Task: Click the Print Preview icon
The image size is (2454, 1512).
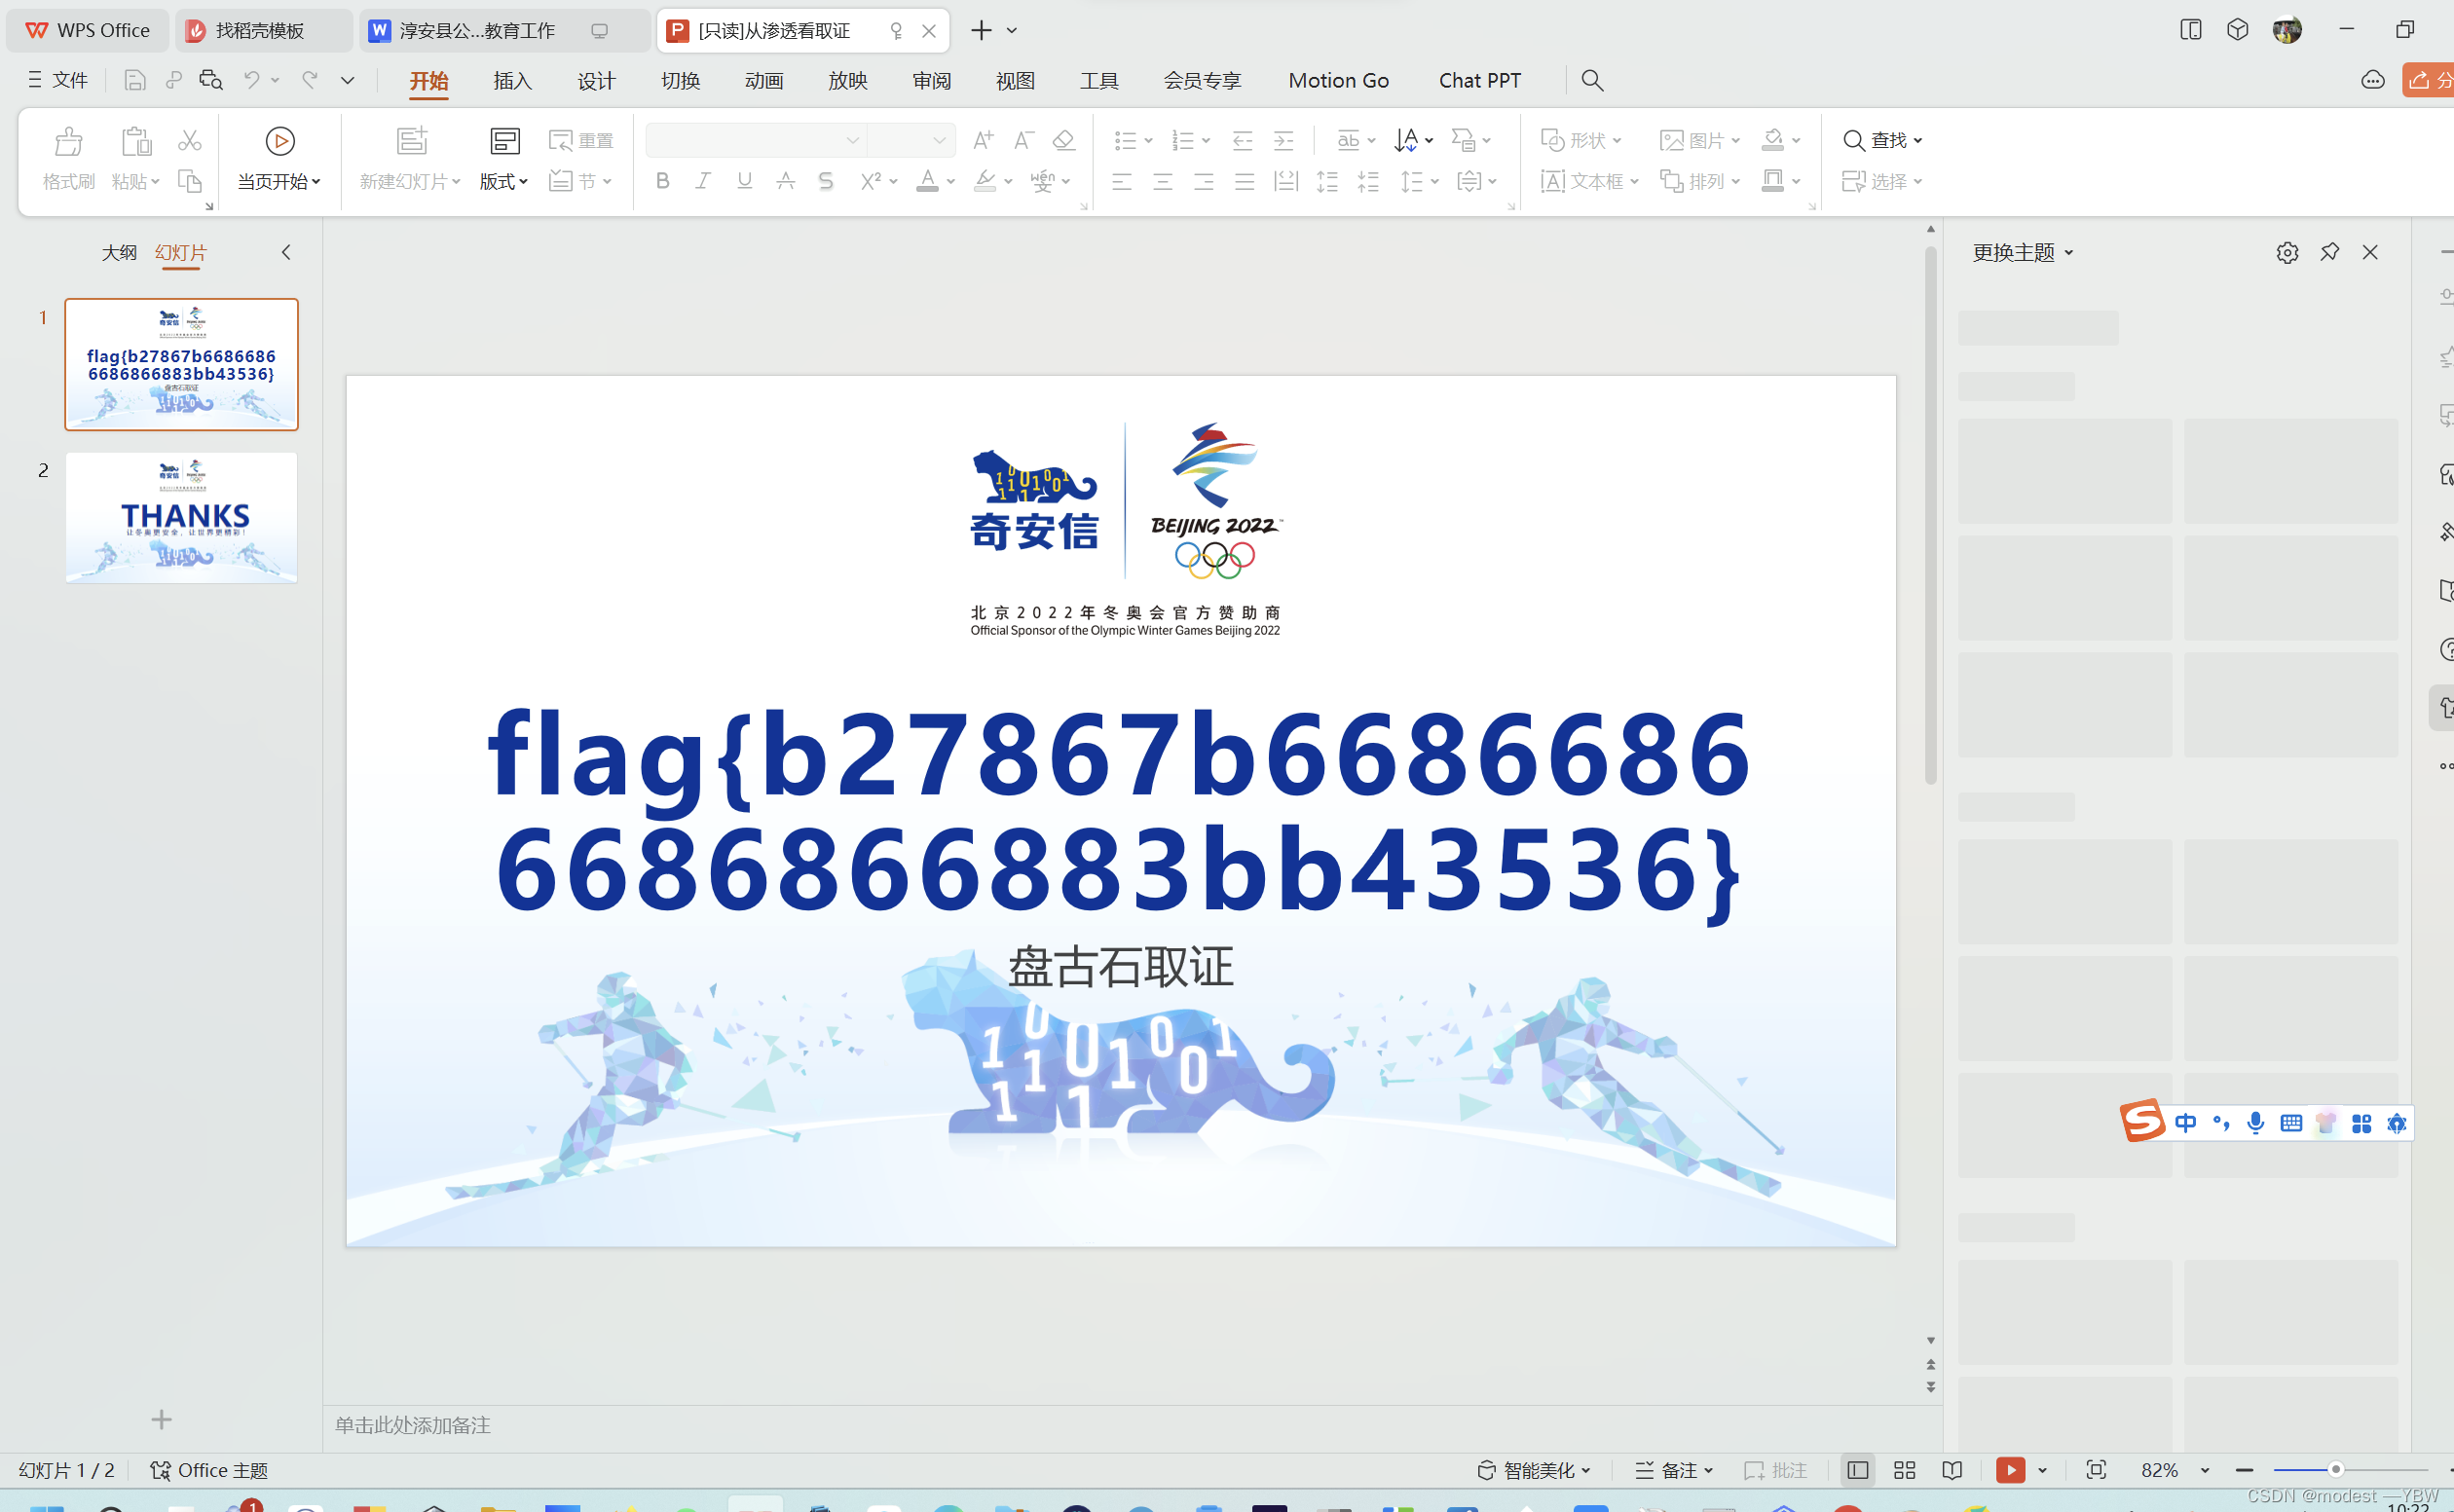Action: click(x=210, y=80)
